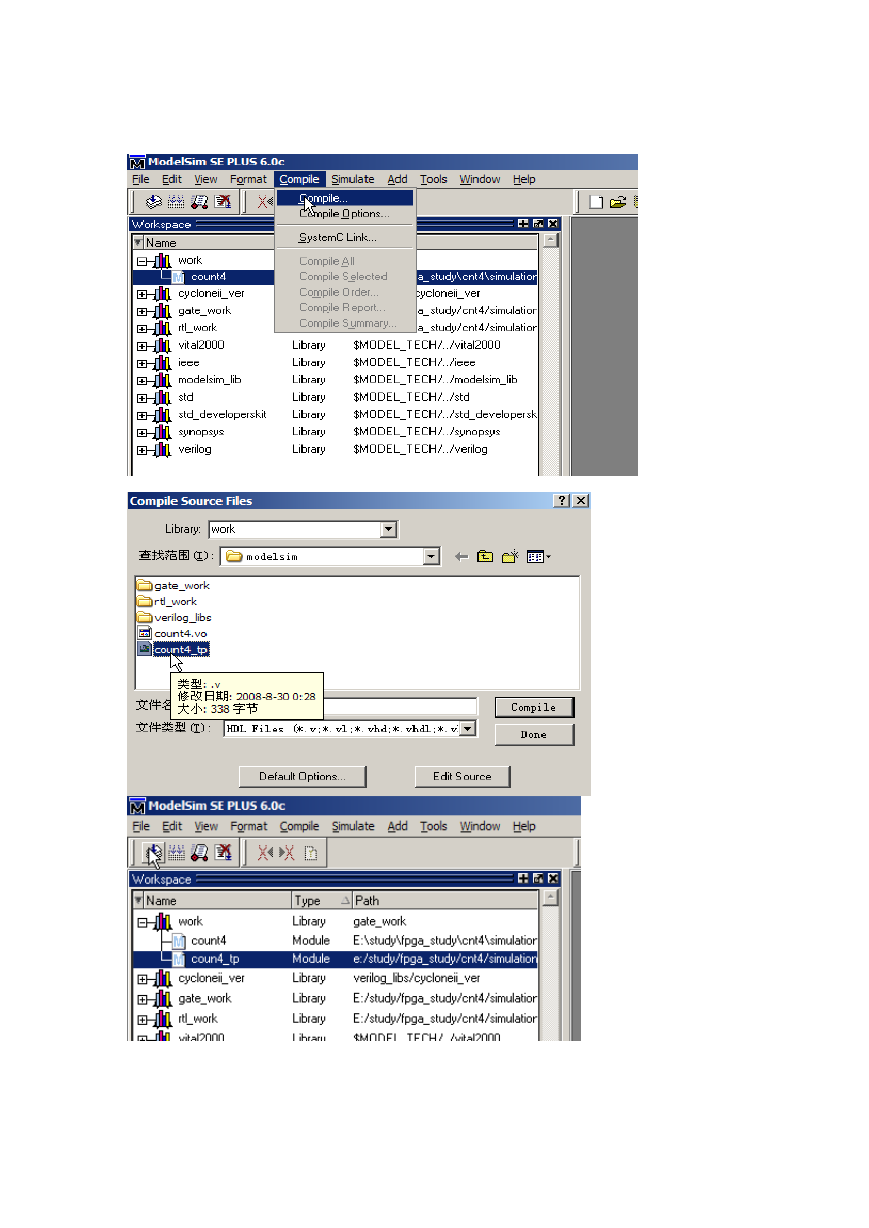Click the up-one-level folder icon in the dialog
Viewport: 869px width, 1228px height.
pos(485,557)
